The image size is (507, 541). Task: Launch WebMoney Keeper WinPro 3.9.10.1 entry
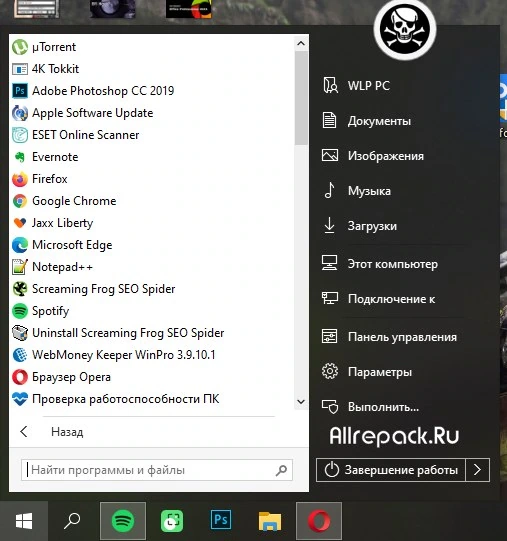[x=124, y=355]
